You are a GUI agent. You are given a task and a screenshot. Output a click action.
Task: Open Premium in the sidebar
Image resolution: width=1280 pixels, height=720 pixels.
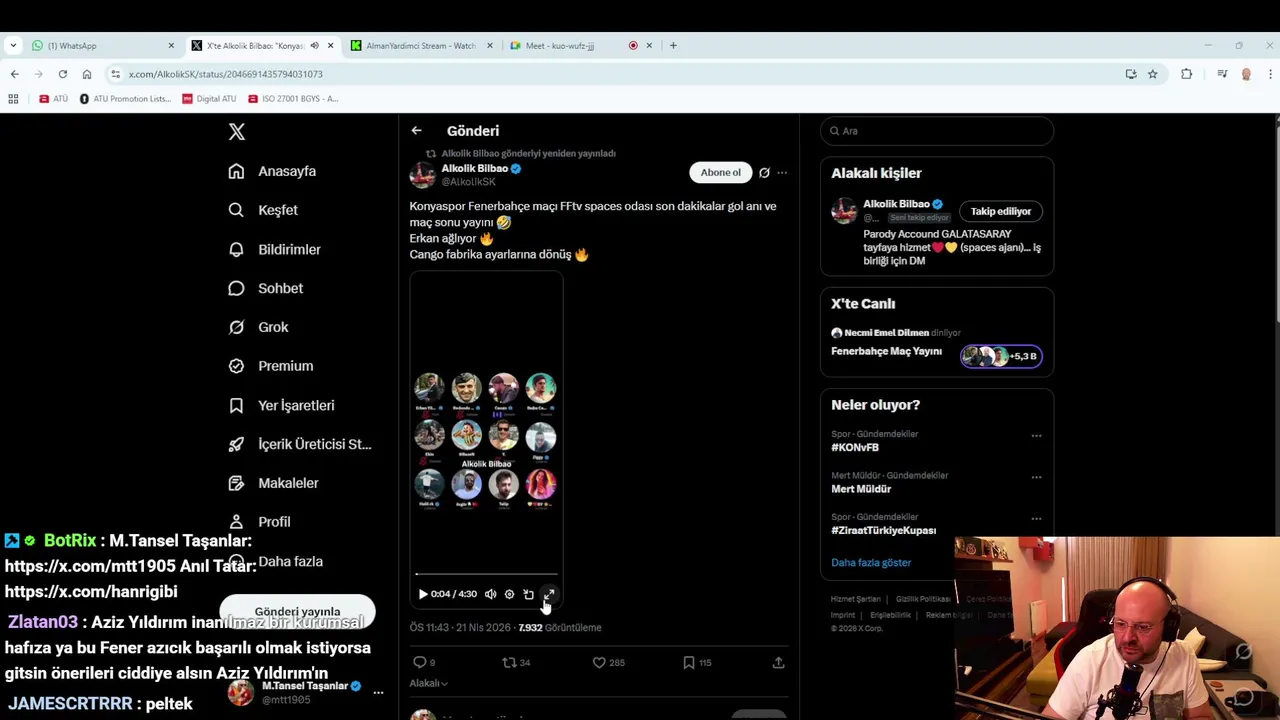click(270, 366)
